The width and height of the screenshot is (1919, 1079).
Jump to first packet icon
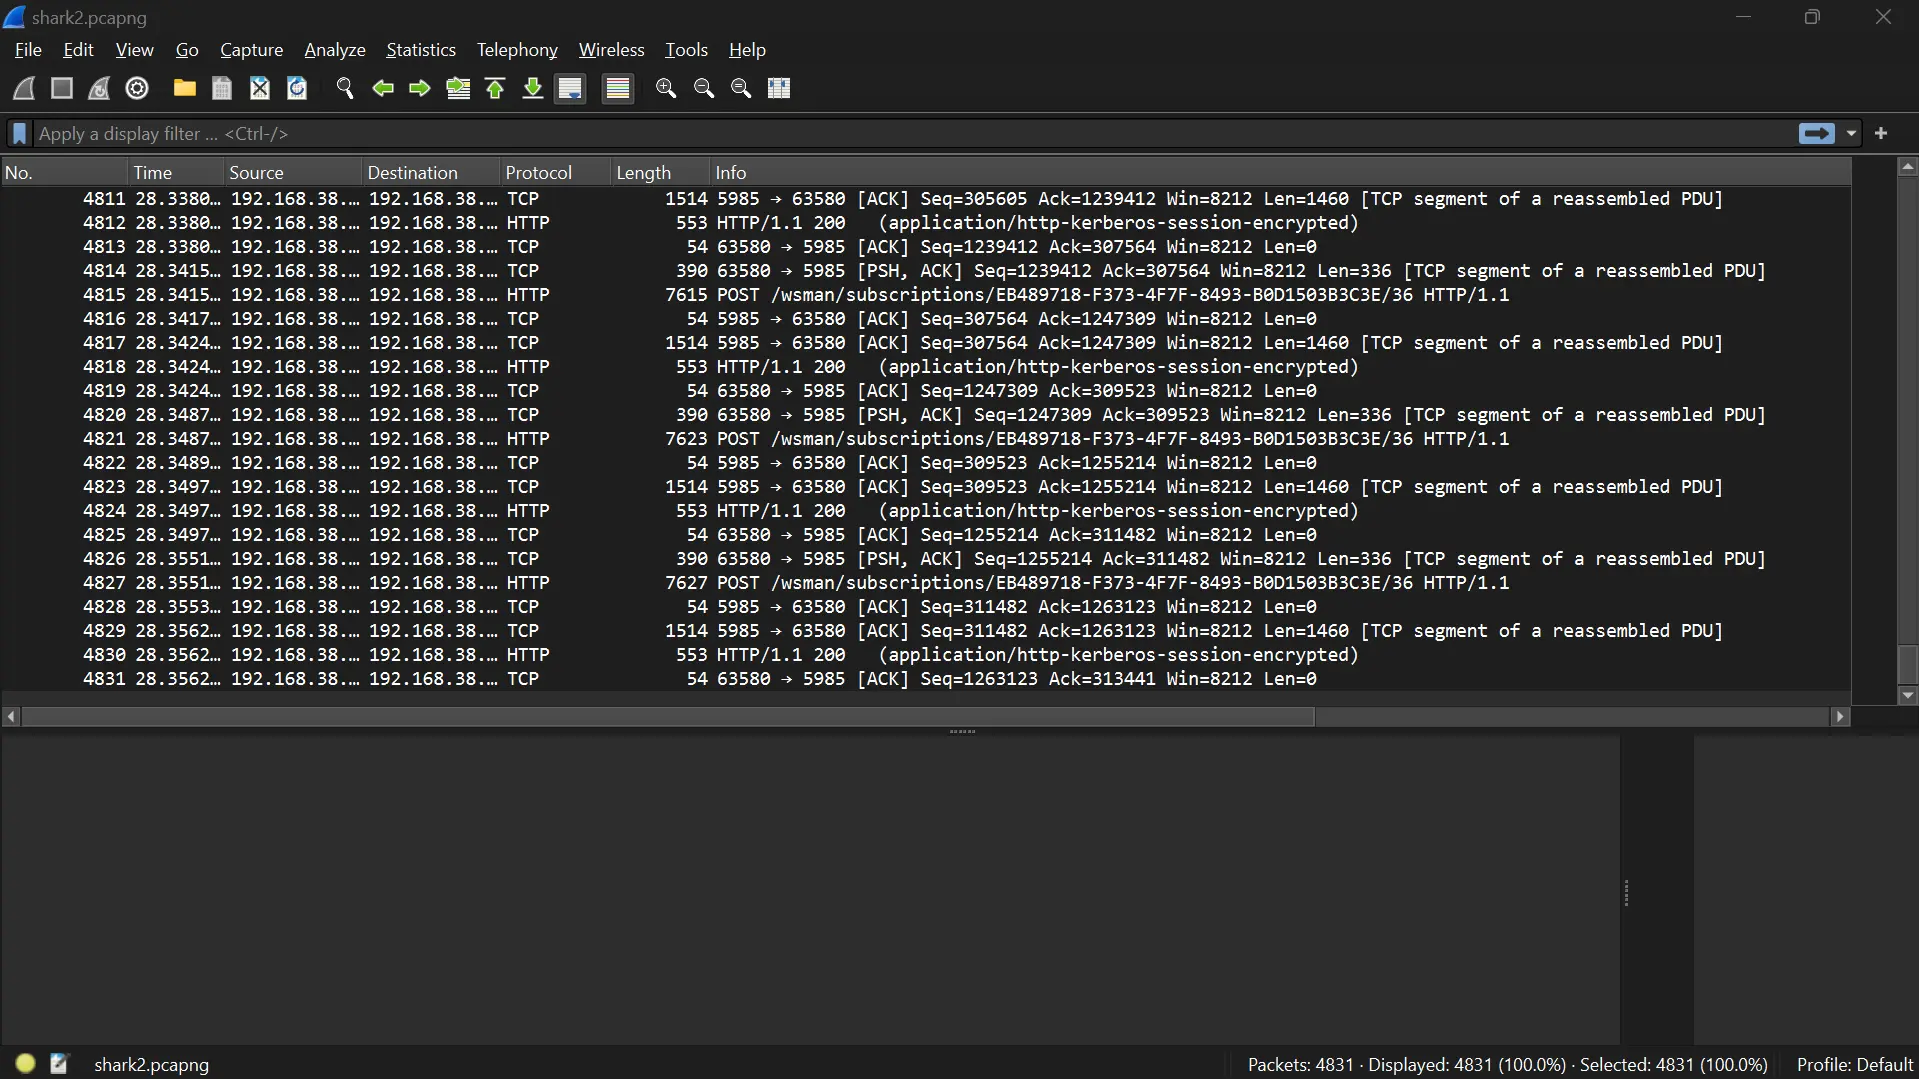tap(495, 88)
